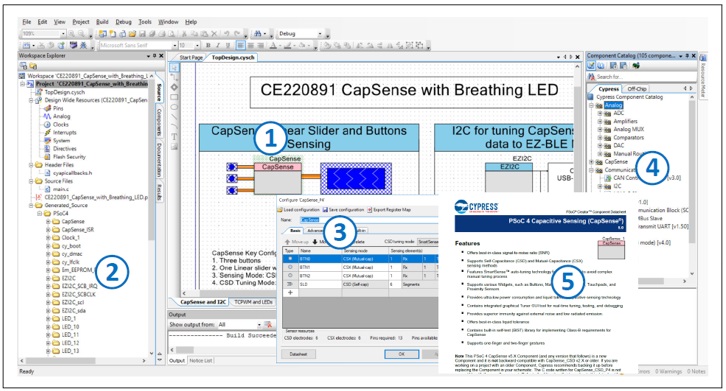Open the Debug menu
The width and height of the screenshot is (726, 391).
point(124,22)
